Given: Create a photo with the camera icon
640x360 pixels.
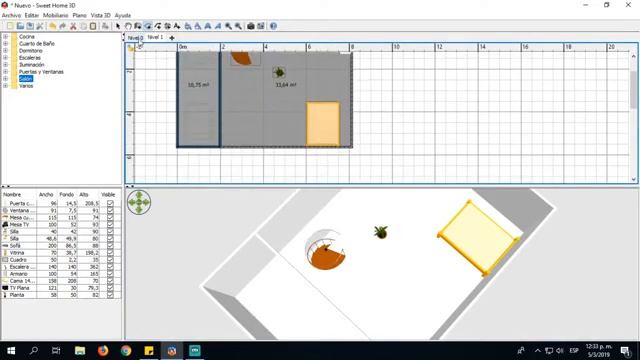Looking at the screenshot, I should [251, 26].
